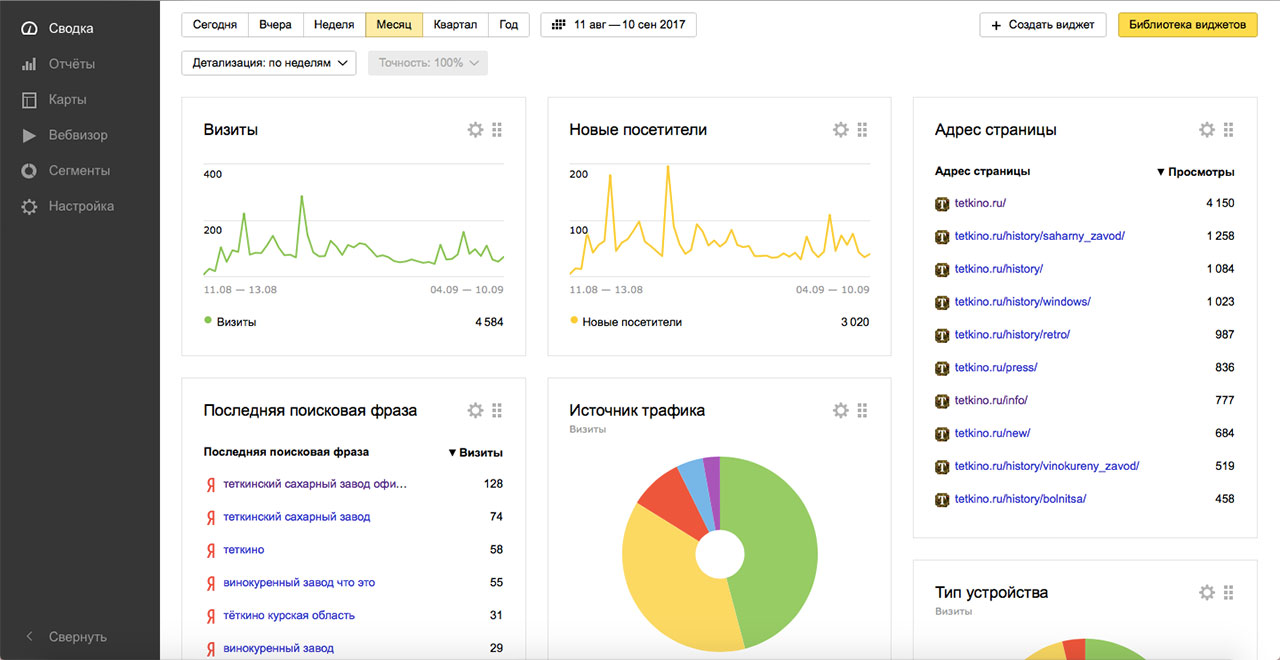
Task: Open tetkino.ru/ page link
Action: pyautogui.click(x=980, y=203)
